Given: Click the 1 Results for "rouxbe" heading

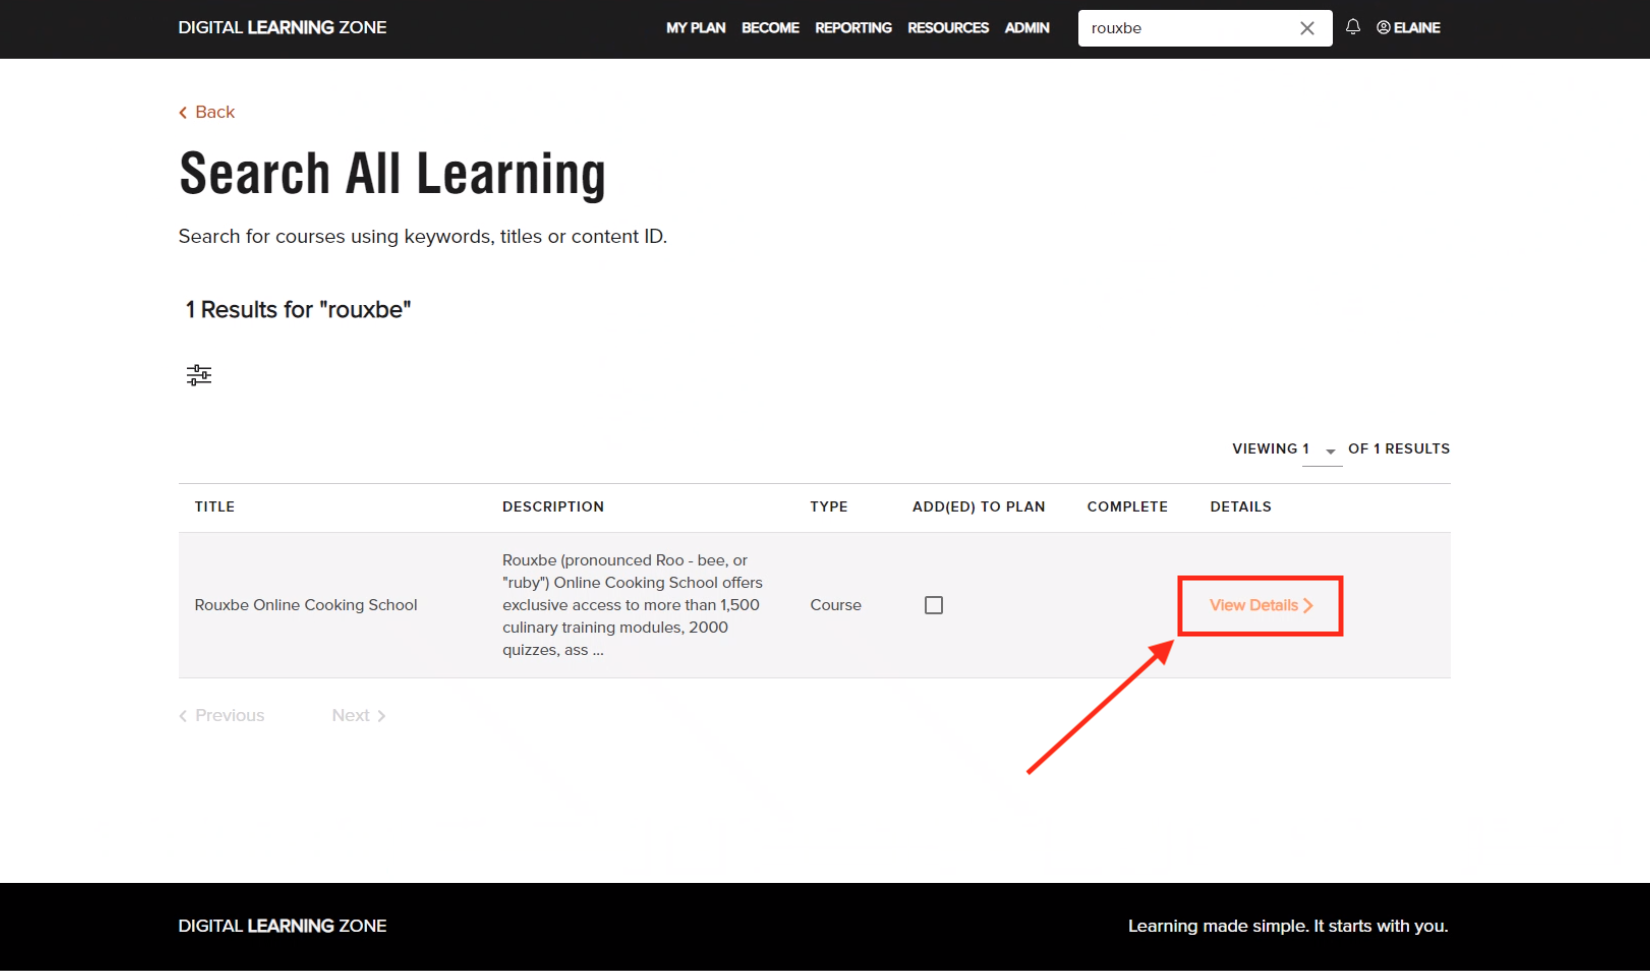Looking at the screenshot, I should pos(298,310).
